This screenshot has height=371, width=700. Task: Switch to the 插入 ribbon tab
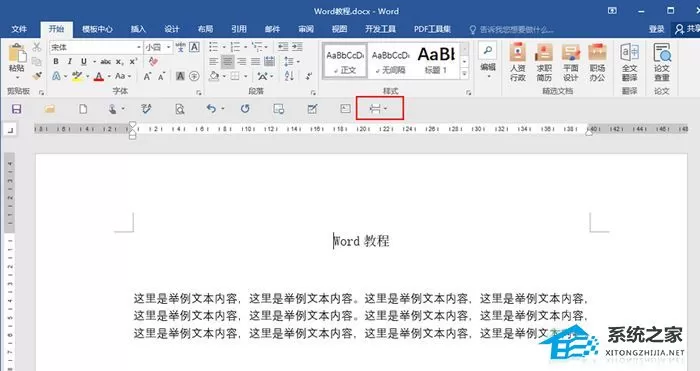point(138,29)
